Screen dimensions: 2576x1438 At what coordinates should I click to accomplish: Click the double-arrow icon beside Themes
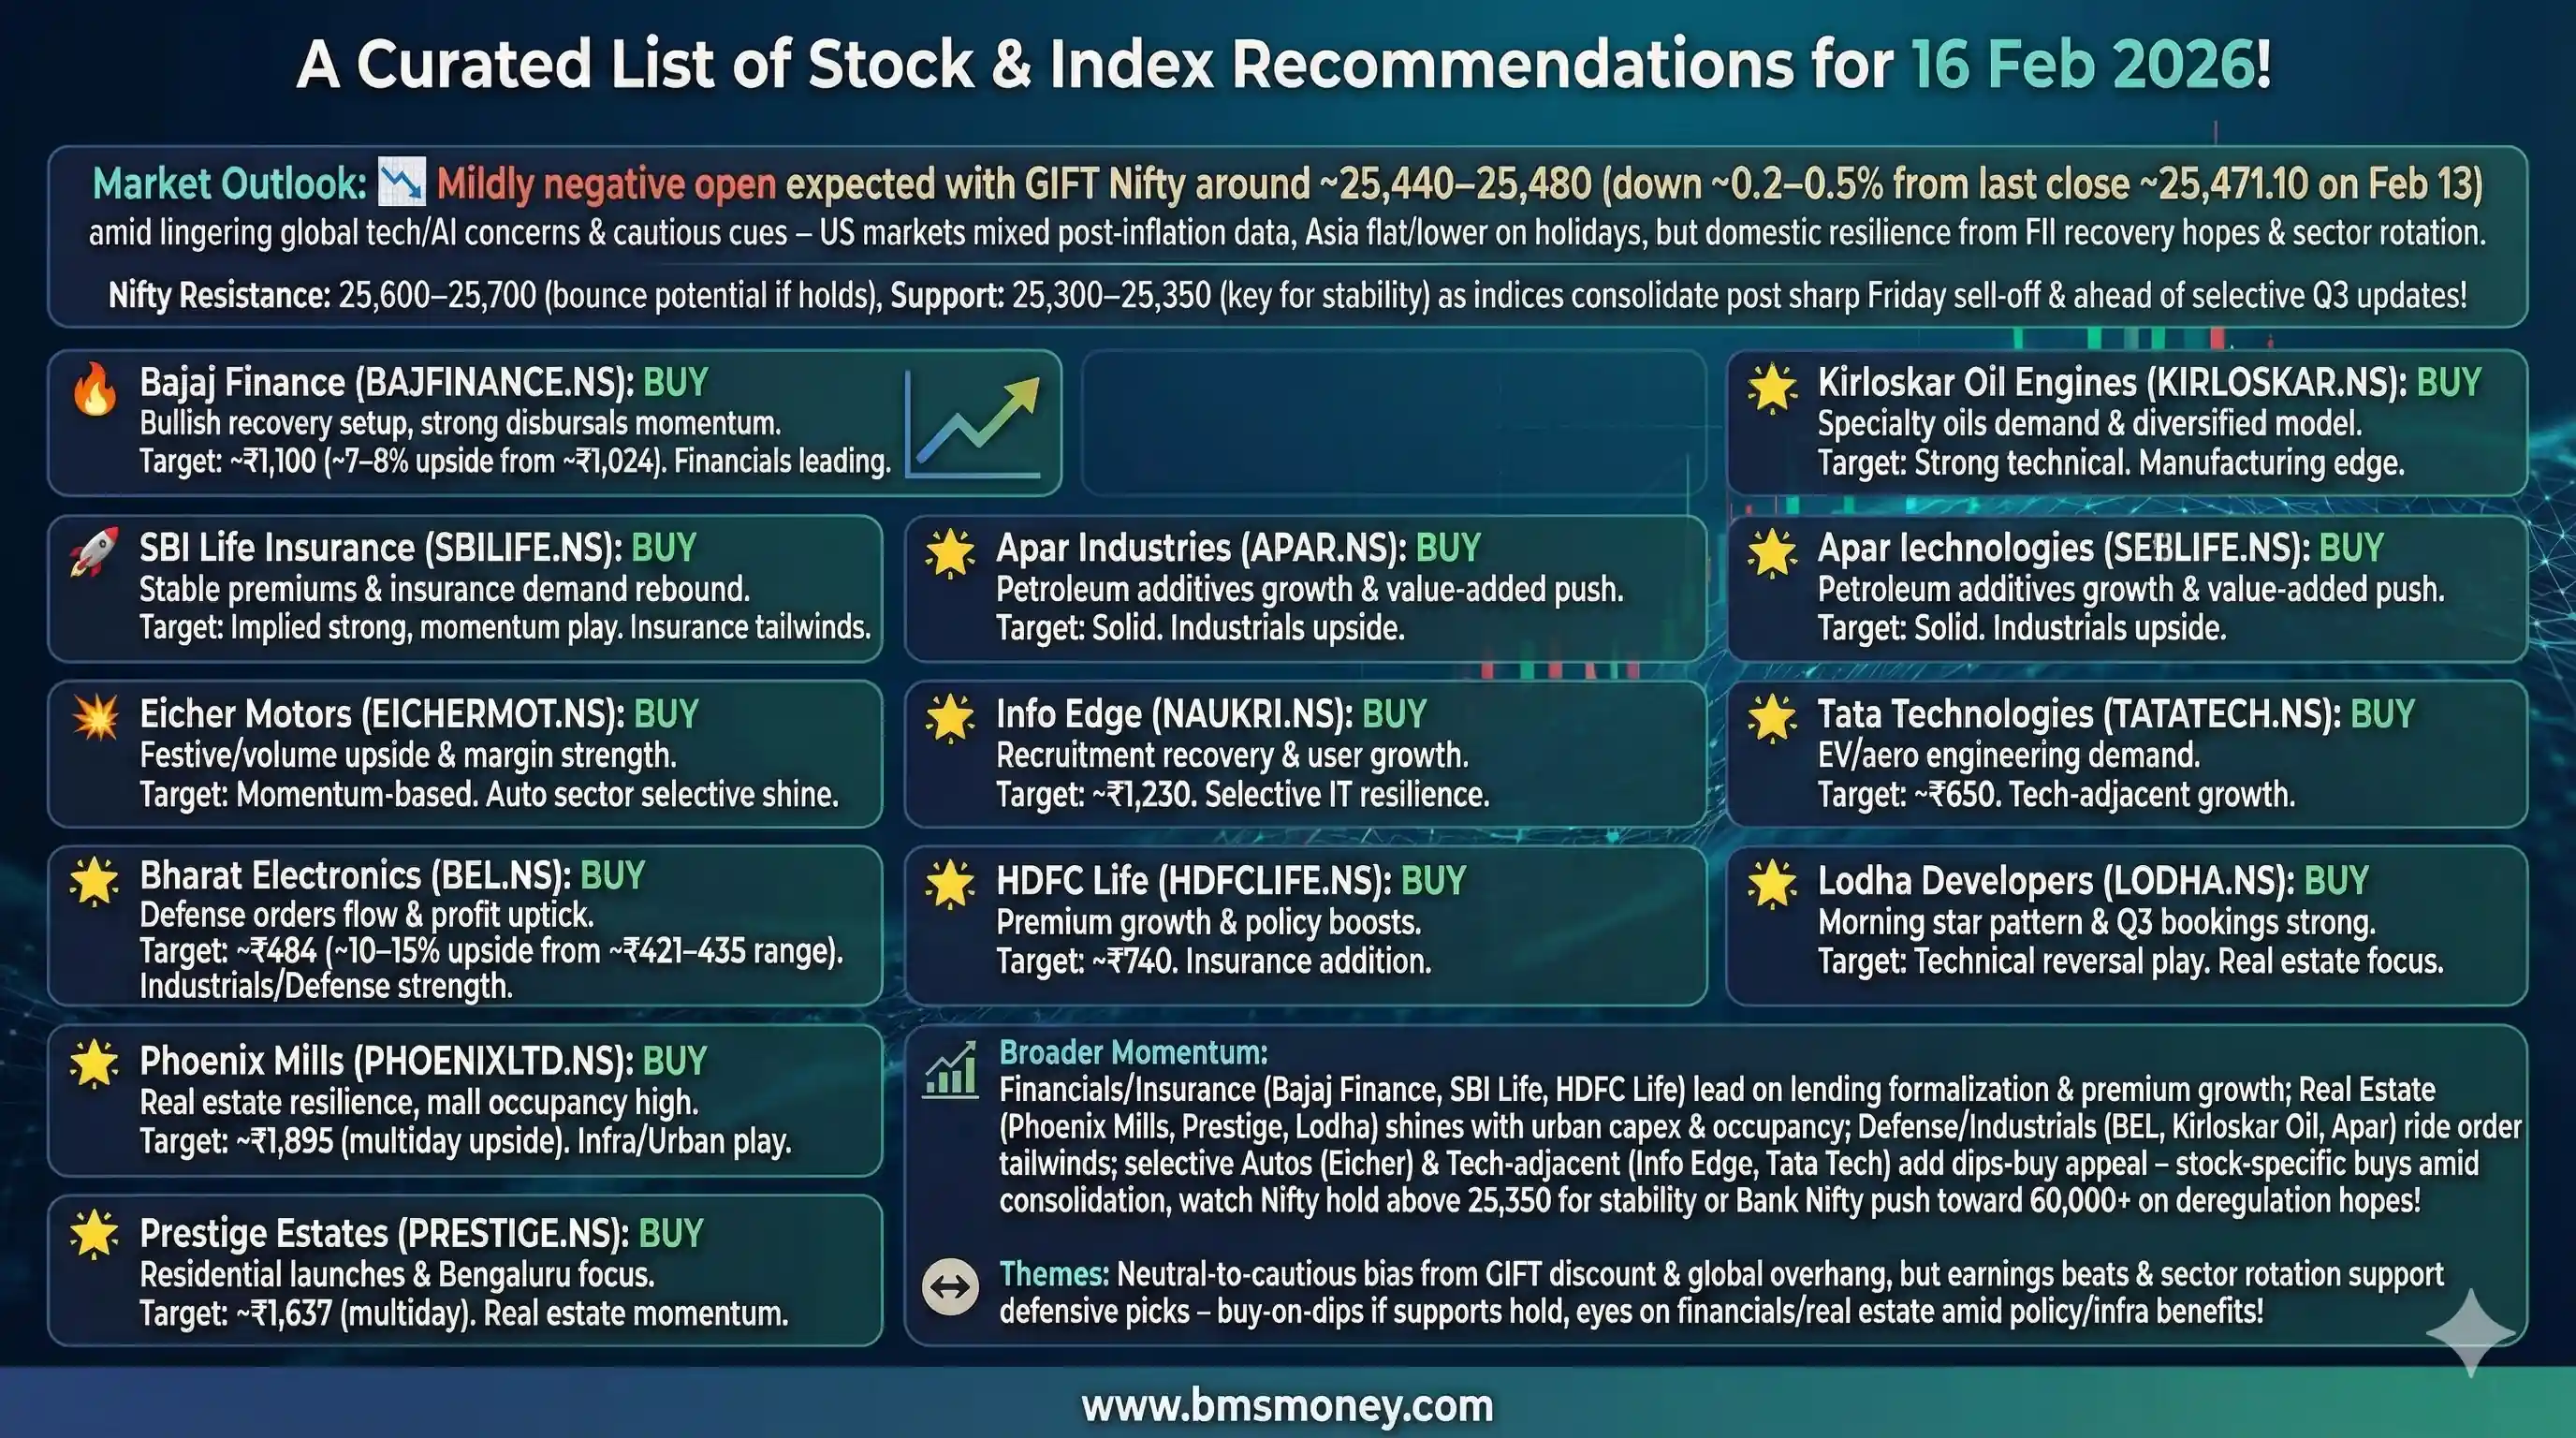point(950,1286)
